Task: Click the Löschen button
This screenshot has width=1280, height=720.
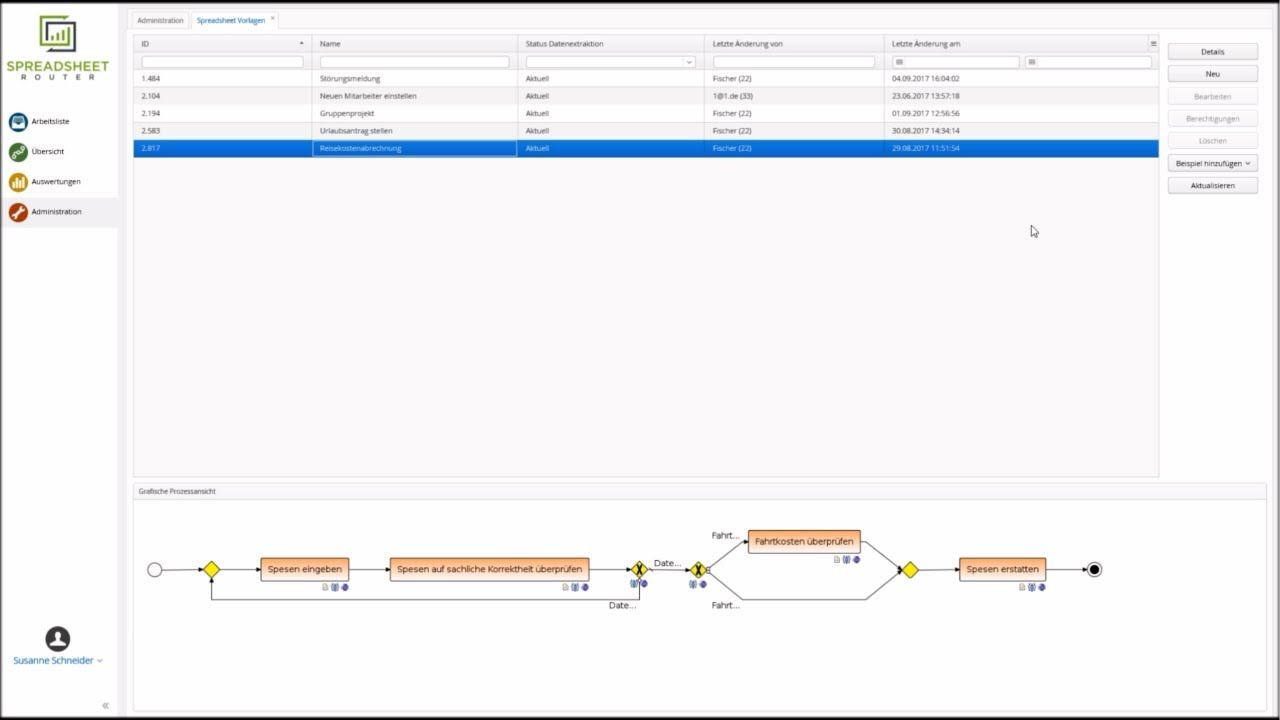Action: tap(1213, 141)
